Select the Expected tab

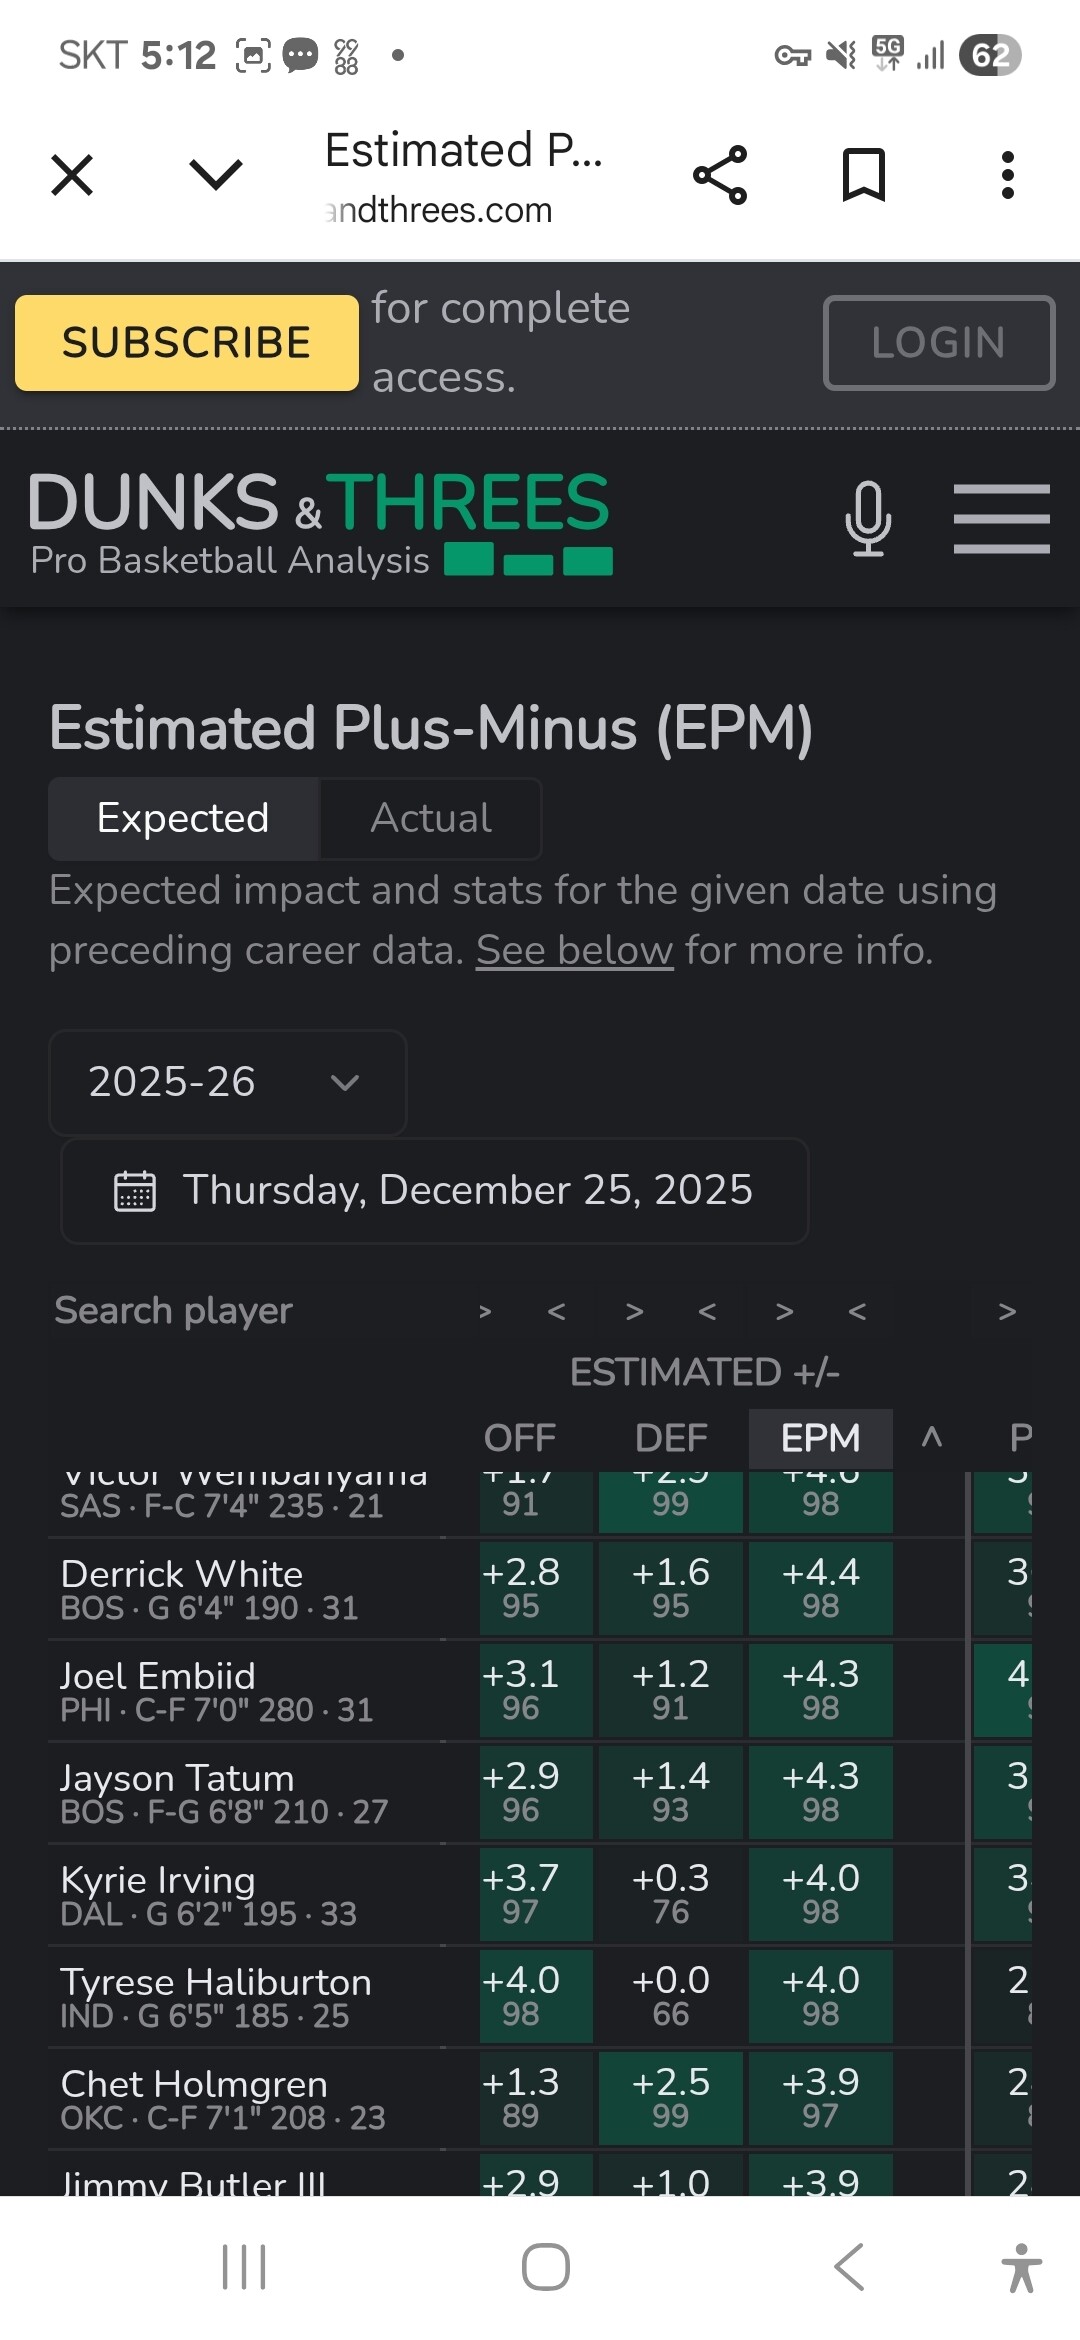(183, 818)
